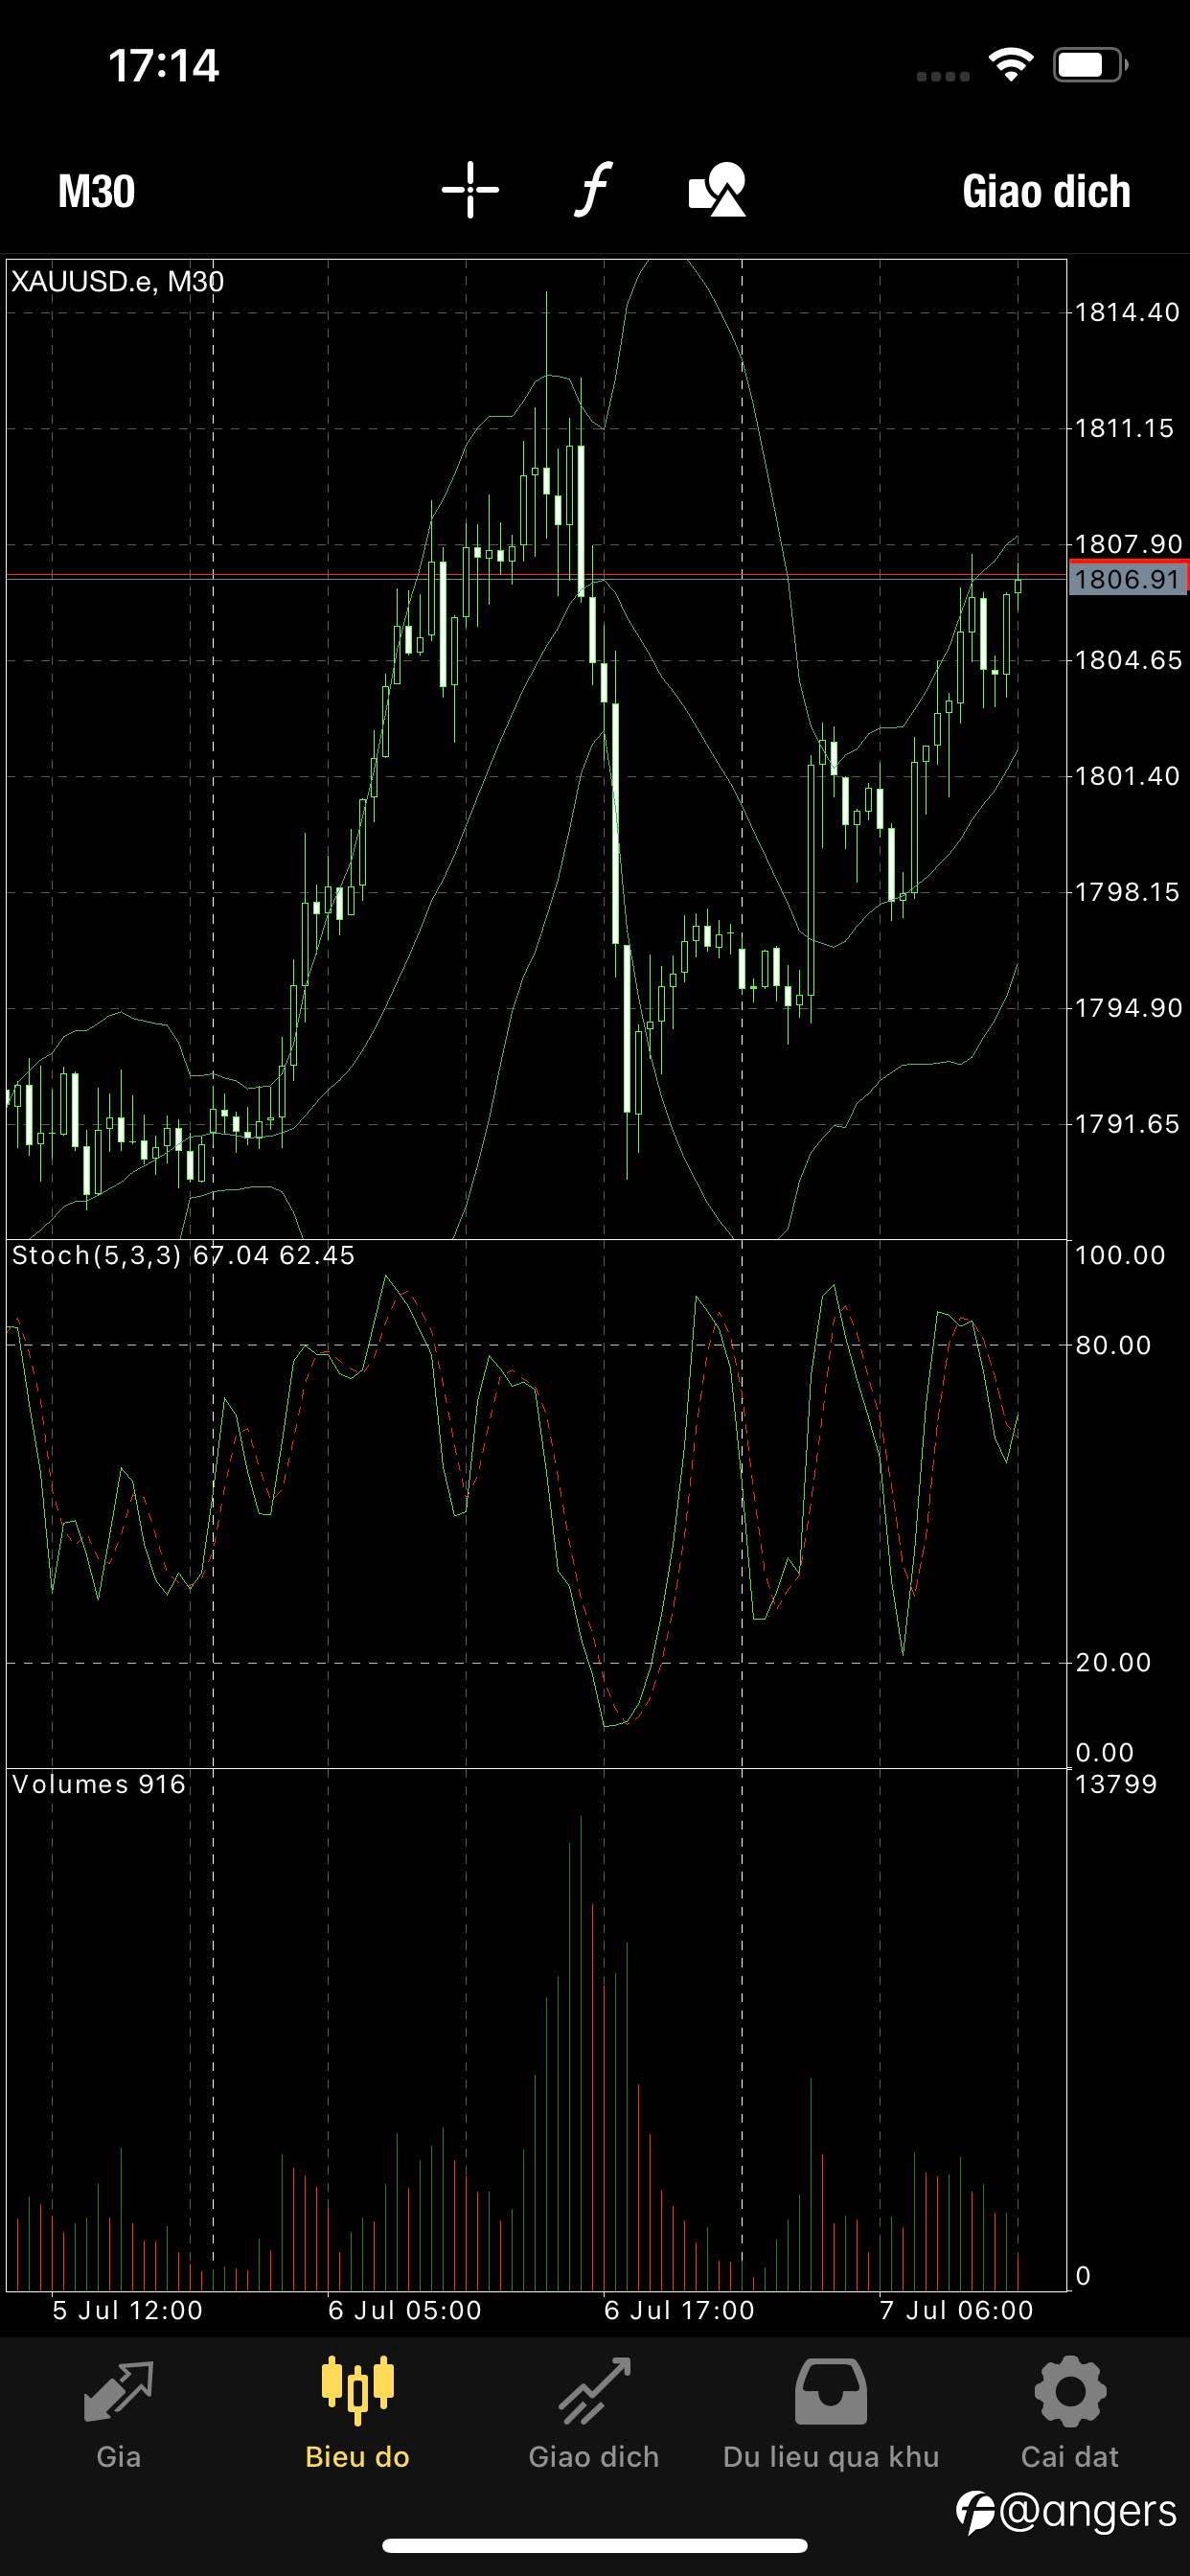
Task: Tap the 80.00 stochastic level label
Action: [1113, 1345]
